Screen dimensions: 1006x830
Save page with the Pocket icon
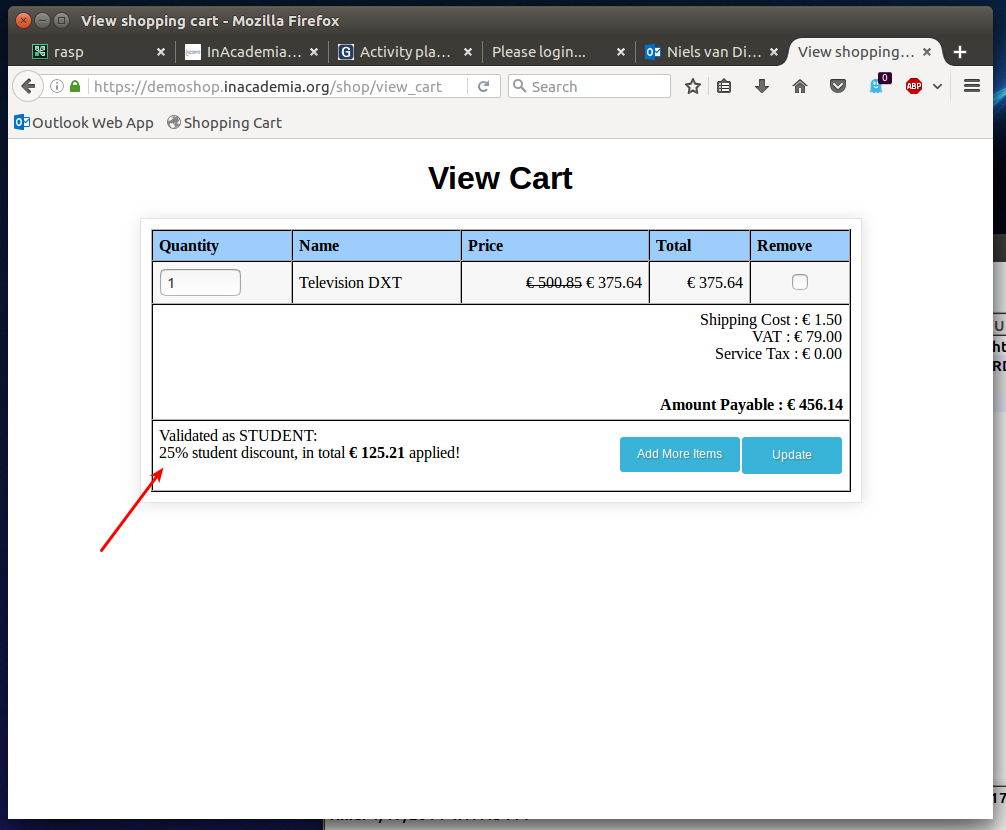pos(837,86)
